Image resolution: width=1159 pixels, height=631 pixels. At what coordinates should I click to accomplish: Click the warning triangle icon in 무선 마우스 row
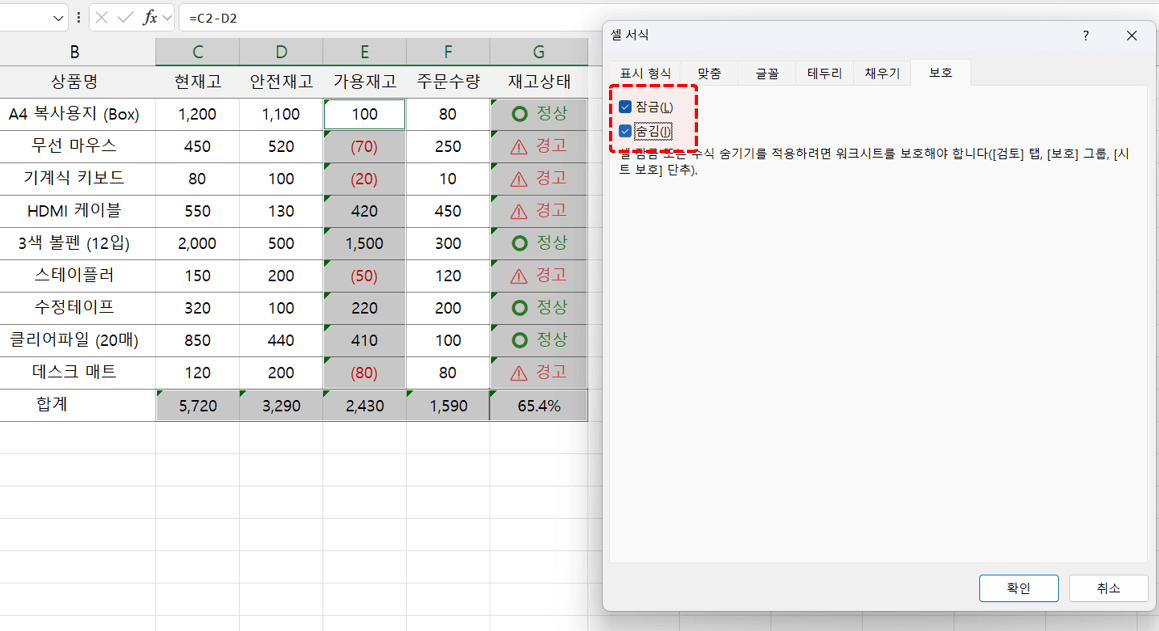click(518, 147)
